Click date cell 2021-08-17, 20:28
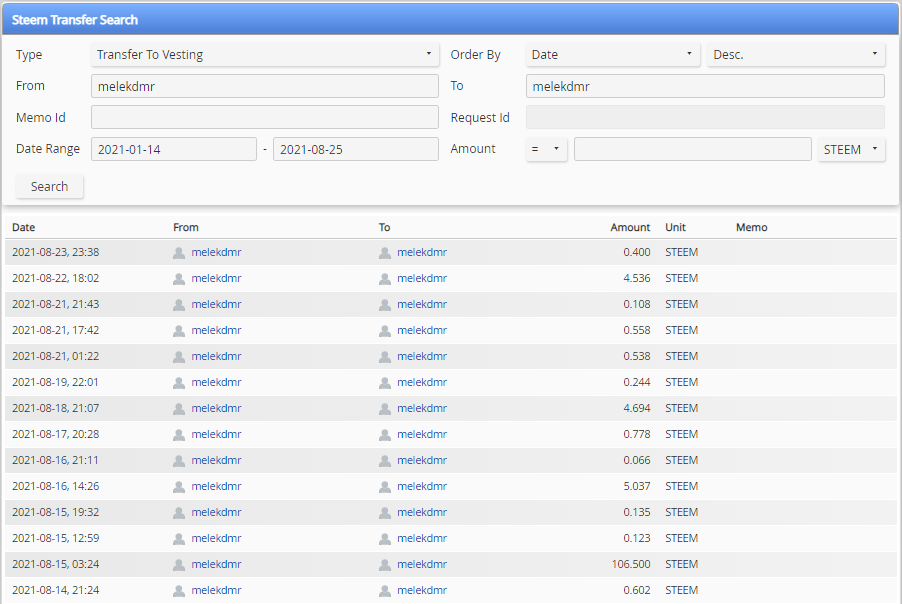This screenshot has width=902, height=604. [55, 434]
